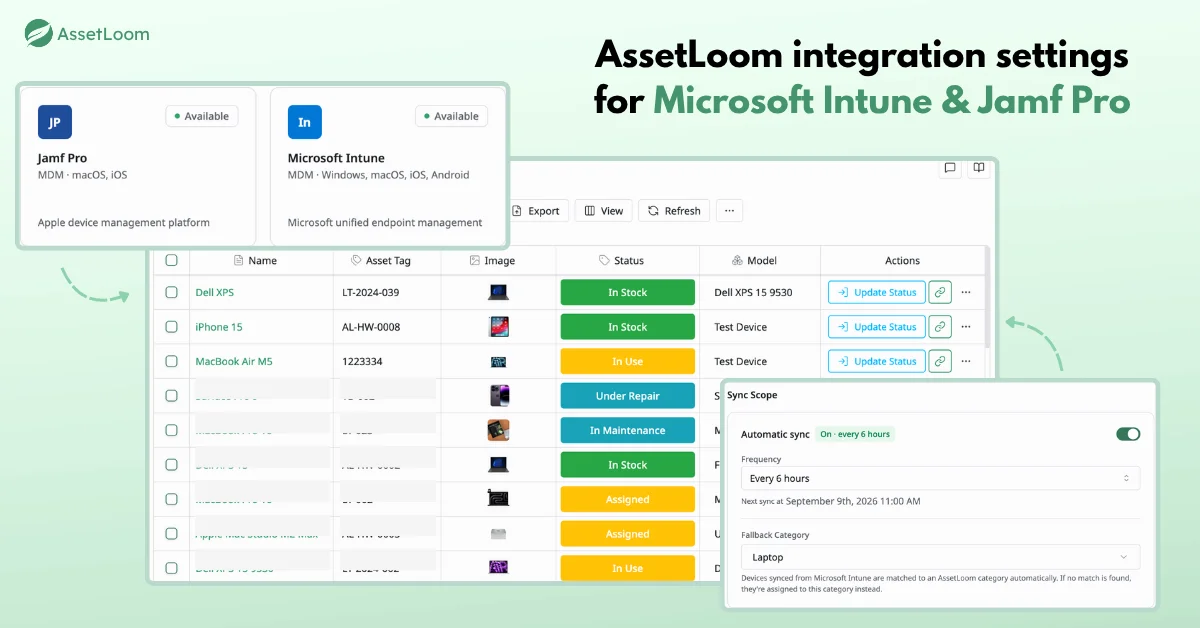The height and width of the screenshot is (628, 1200).
Task: Select the Jamf Pro integration card title
Action: 61,158
